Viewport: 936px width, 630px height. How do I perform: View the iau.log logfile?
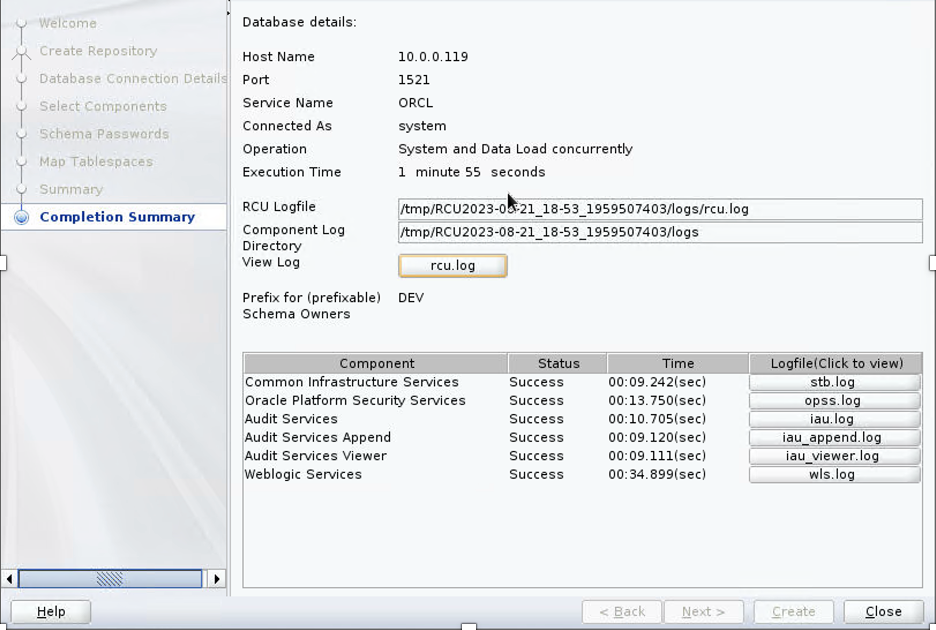tap(834, 419)
